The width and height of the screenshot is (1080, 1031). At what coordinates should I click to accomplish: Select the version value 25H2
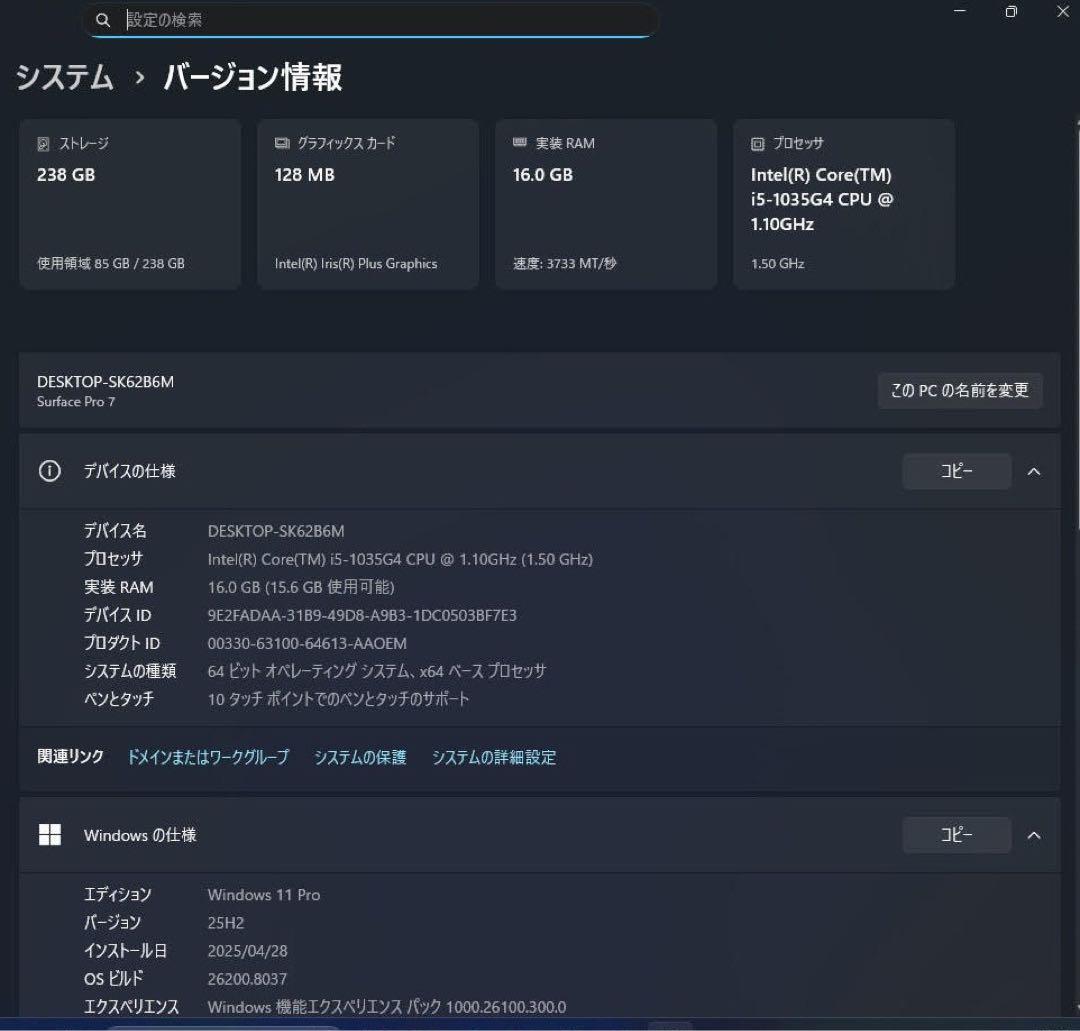(x=226, y=923)
